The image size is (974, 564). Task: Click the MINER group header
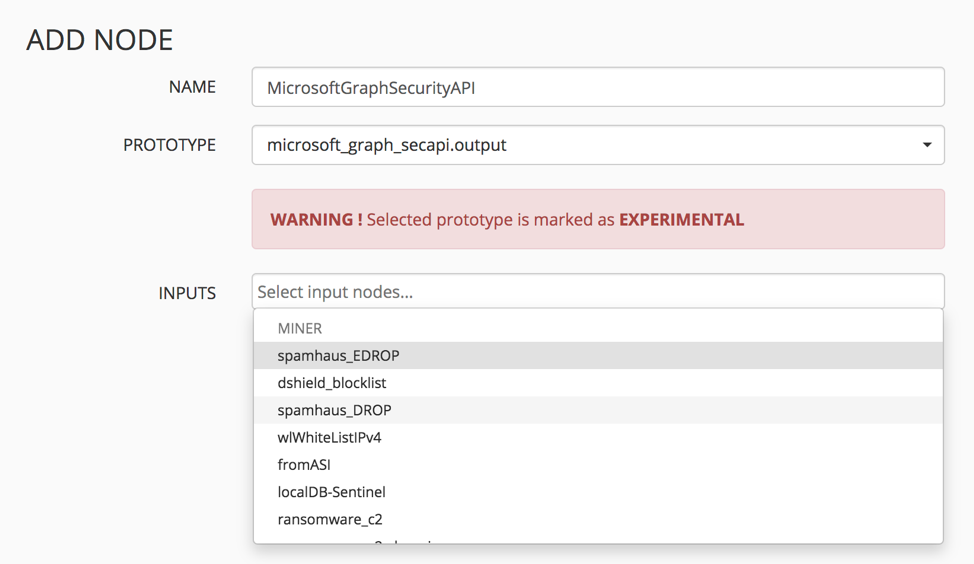[300, 328]
